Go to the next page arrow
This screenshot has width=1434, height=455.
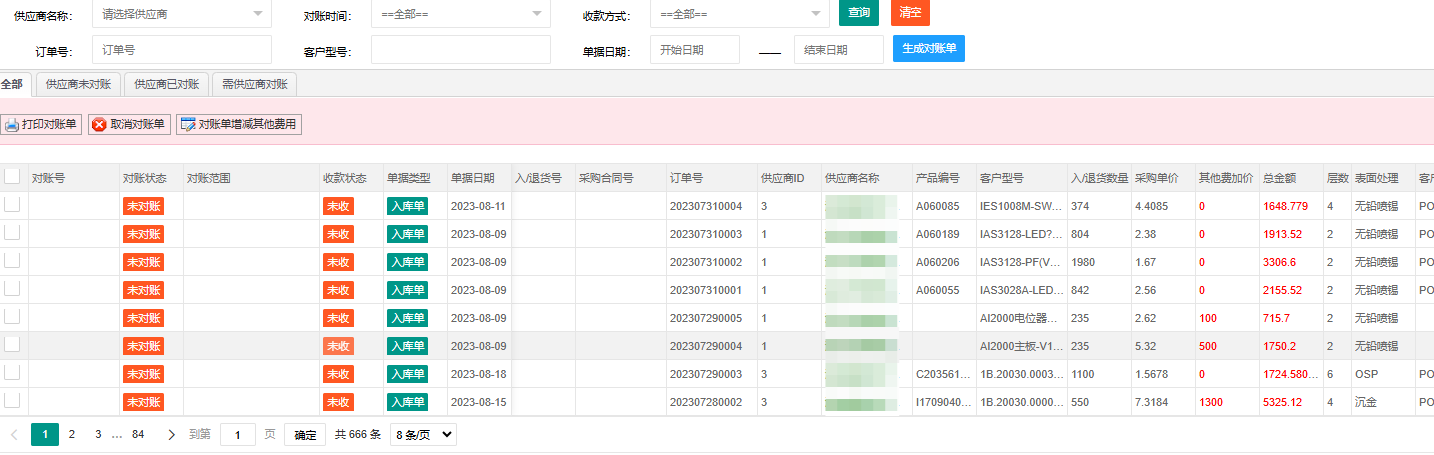tap(172, 435)
